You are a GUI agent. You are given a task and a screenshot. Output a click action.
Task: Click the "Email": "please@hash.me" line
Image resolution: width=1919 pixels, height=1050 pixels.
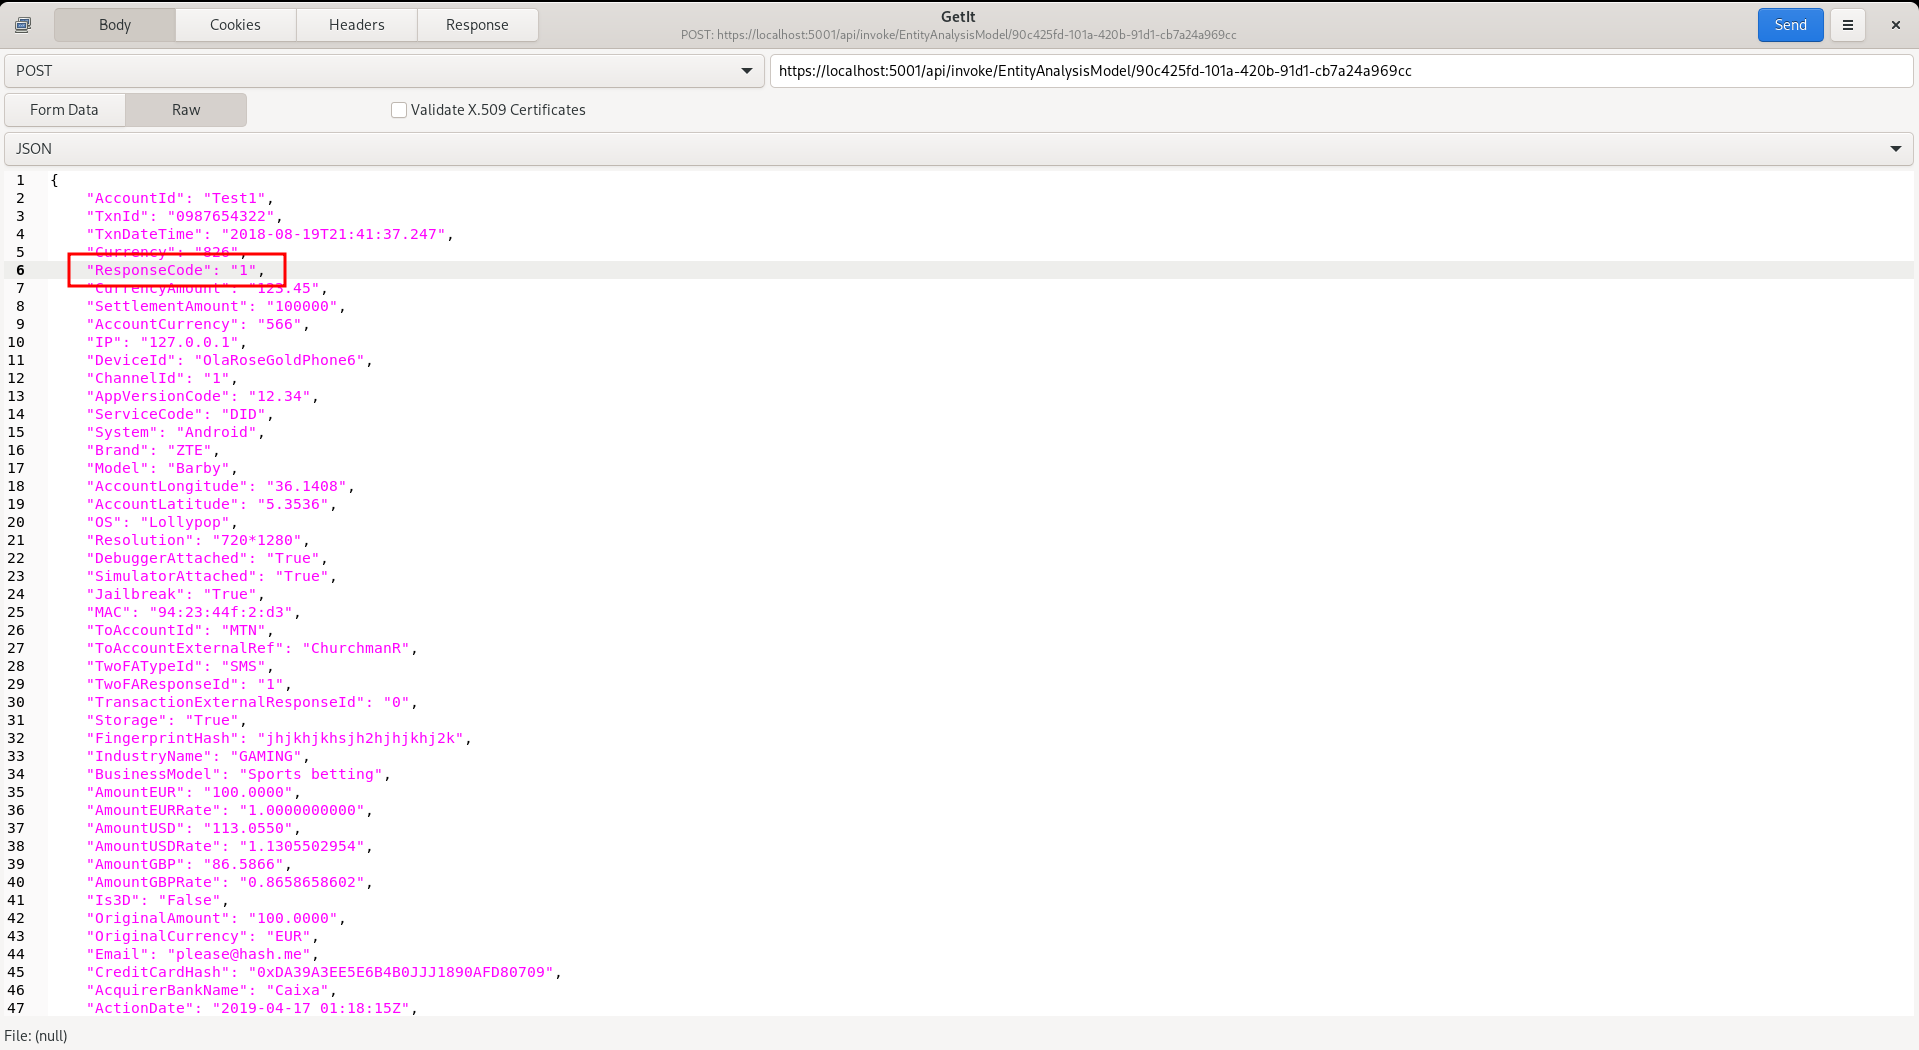pos(202,954)
